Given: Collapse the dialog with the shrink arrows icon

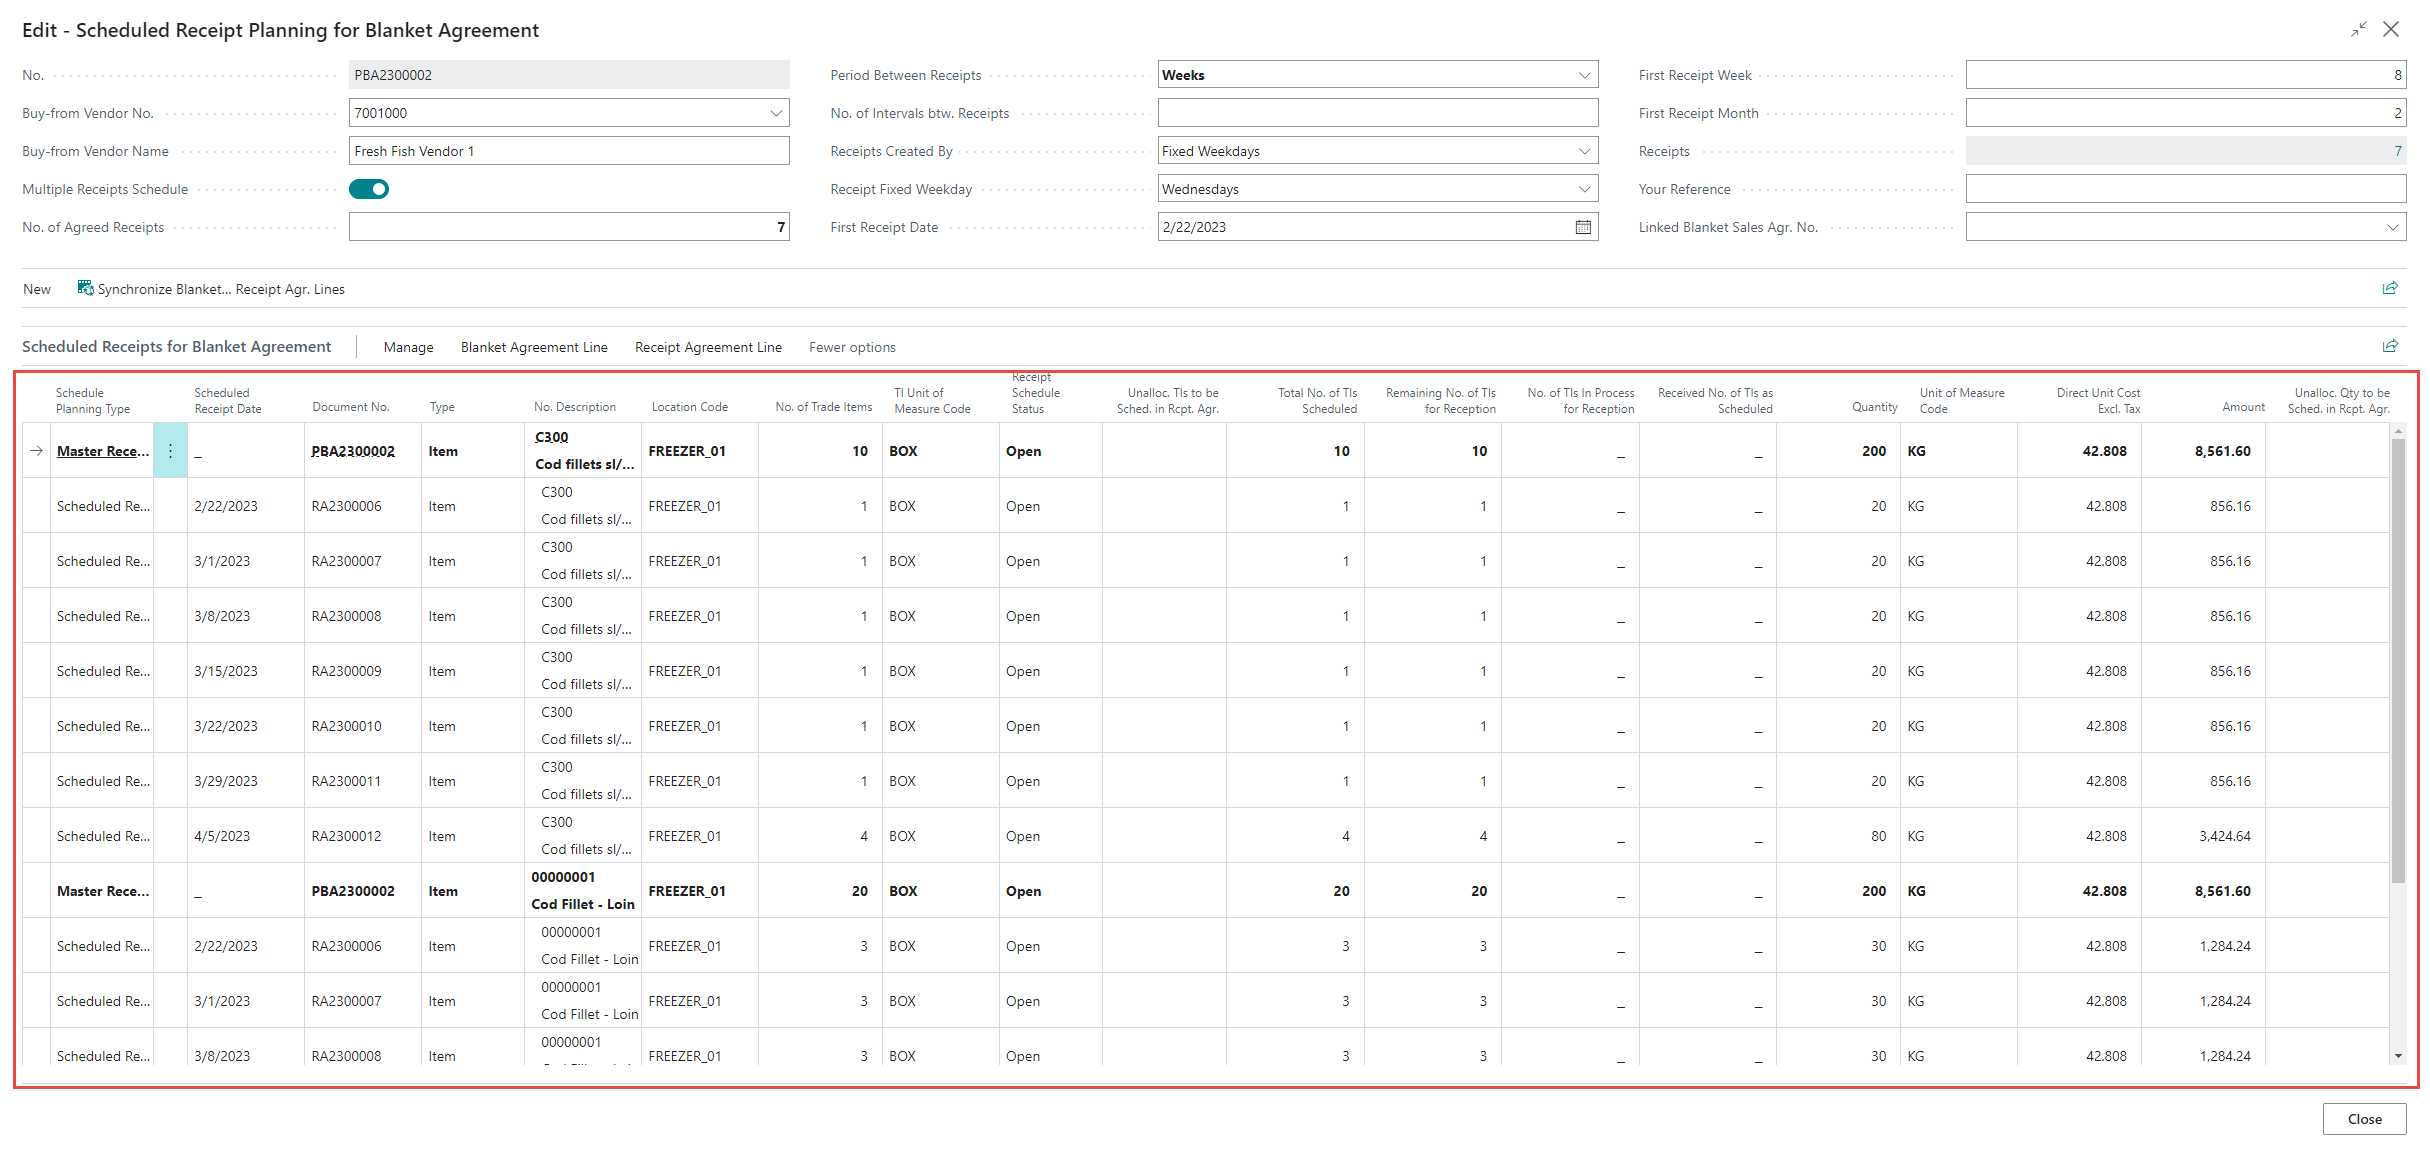Looking at the screenshot, I should pos(2358,30).
